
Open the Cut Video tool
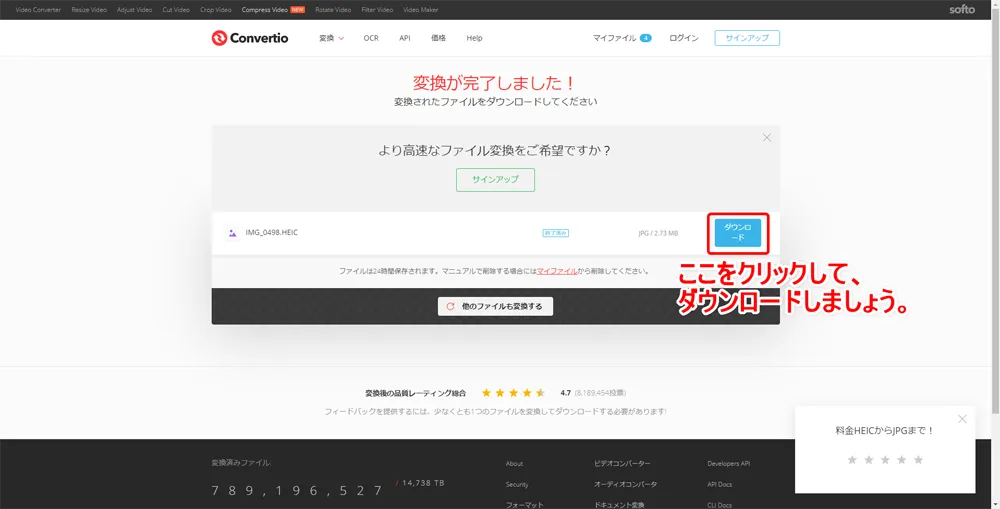point(176,10)
